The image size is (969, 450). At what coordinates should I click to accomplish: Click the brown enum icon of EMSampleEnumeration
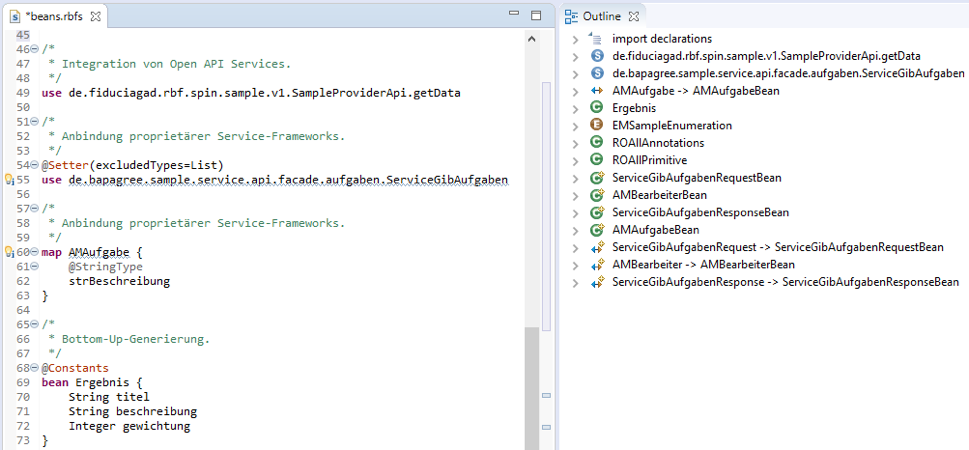tap(597, 126)
